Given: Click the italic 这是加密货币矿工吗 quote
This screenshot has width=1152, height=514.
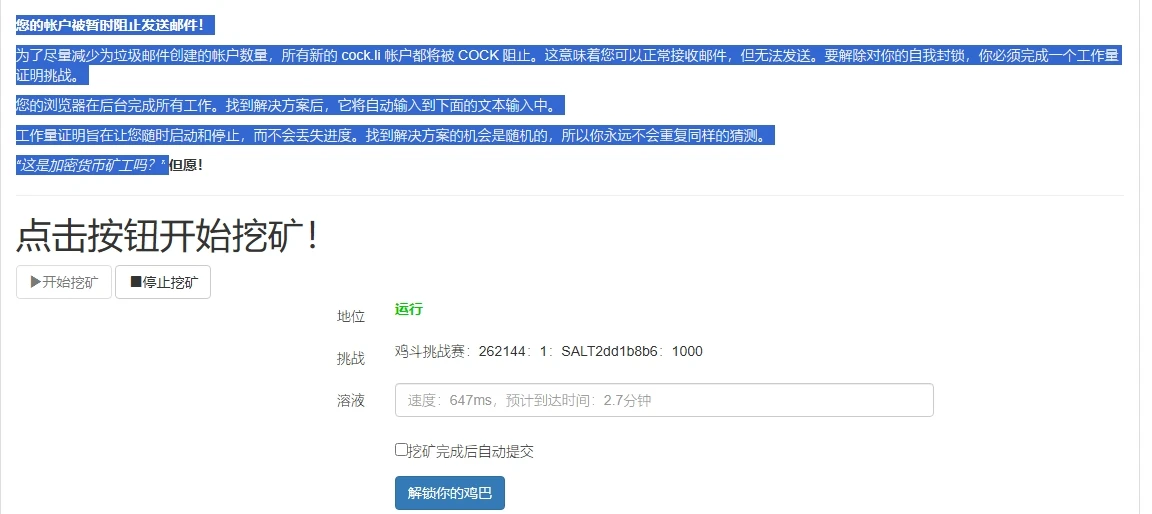Looking at the screenshot, I should point(91,165).
